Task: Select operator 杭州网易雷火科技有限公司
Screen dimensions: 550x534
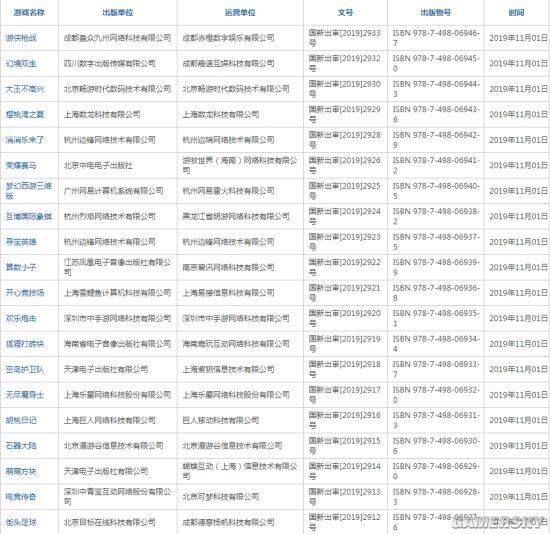Action: click(x=228, y=191)
